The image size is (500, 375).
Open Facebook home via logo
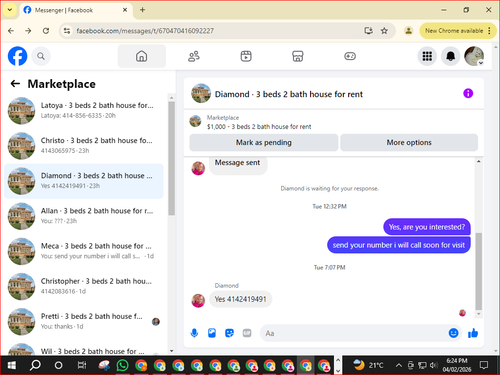pos(17,56)
